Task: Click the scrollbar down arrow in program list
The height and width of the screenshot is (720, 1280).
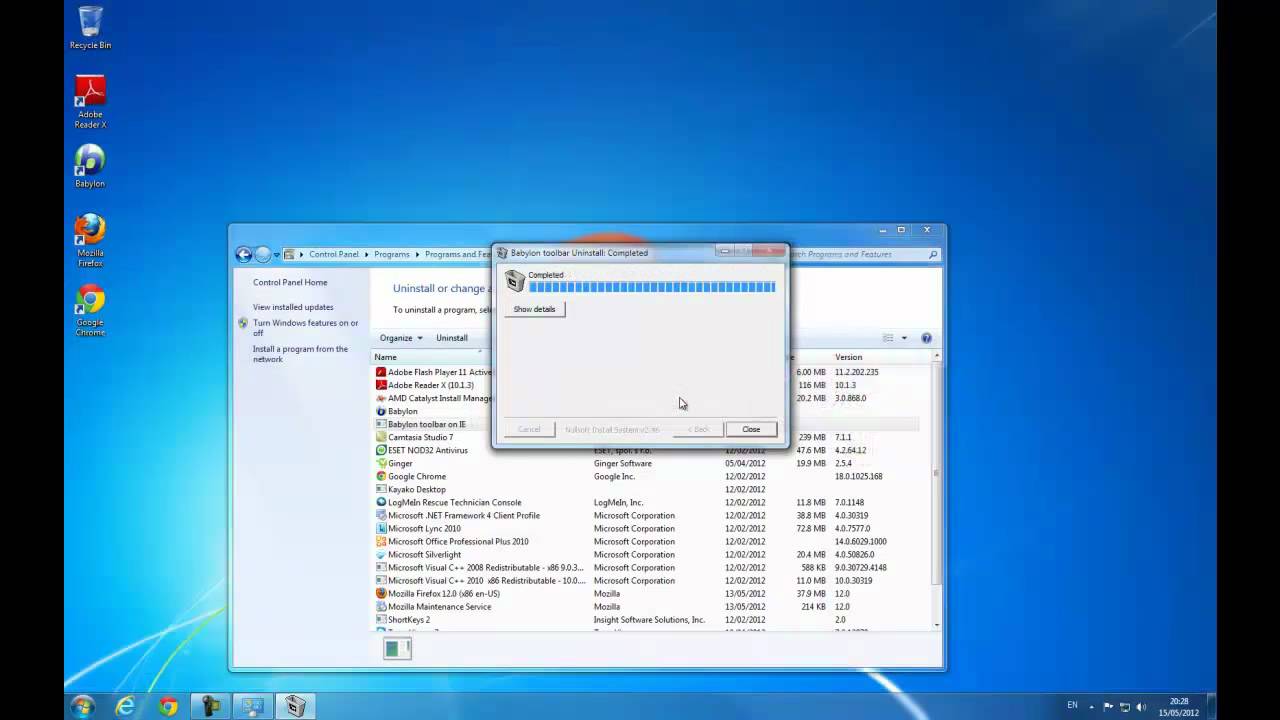Action: click(936, 625)
